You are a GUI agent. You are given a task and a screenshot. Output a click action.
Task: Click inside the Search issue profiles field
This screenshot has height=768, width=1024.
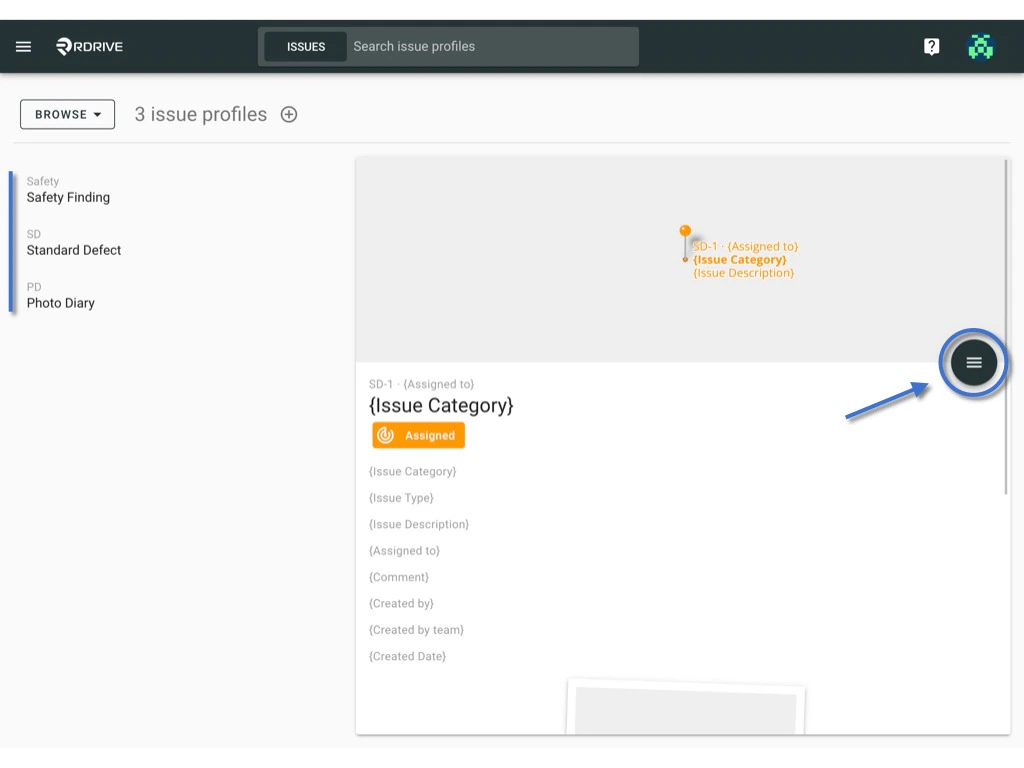point(490,46)
